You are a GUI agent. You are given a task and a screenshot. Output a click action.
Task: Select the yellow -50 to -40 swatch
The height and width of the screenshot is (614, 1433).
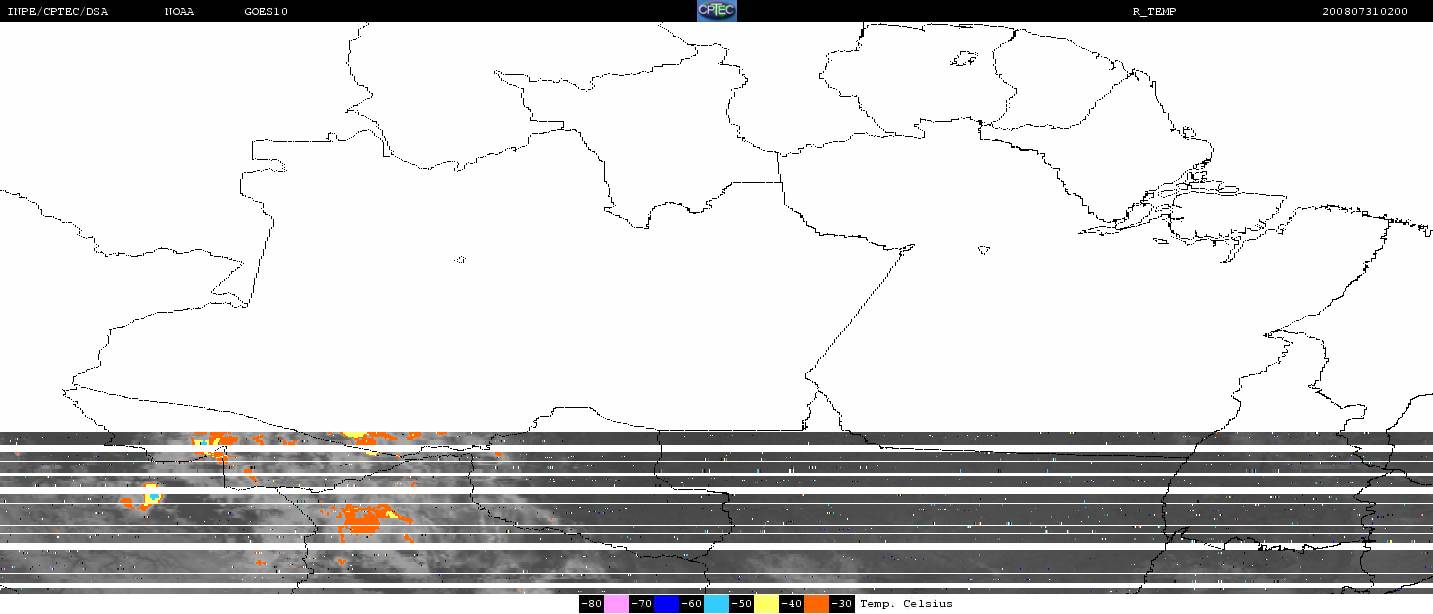coord(766,604)
